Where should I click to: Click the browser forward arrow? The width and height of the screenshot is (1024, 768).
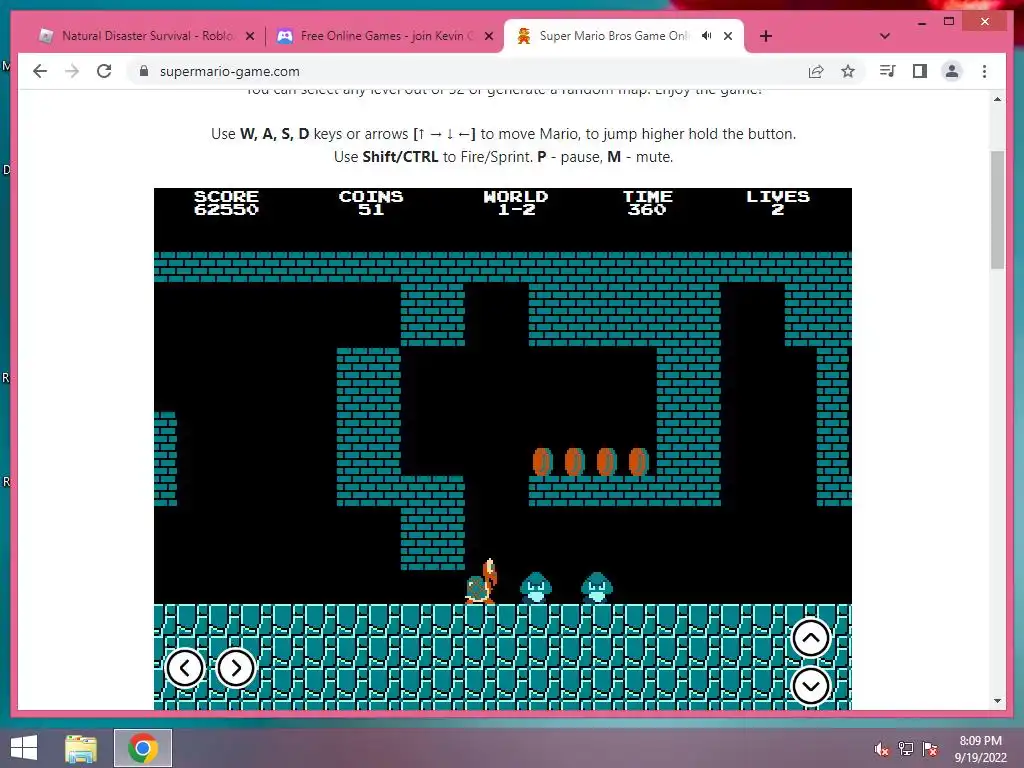[72, 71]
